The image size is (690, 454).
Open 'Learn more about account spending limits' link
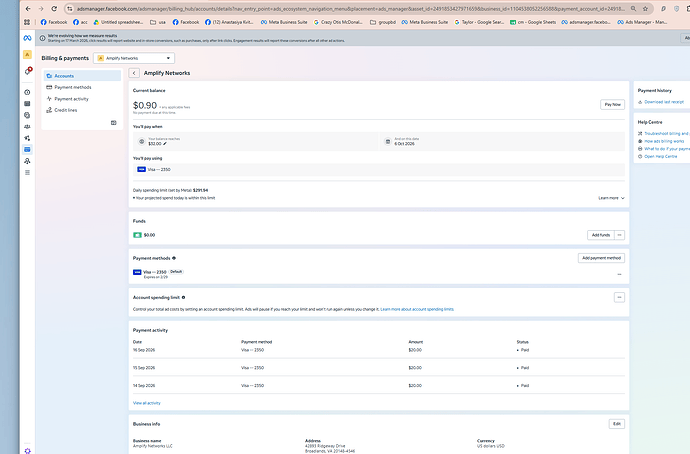click(417, 309)
